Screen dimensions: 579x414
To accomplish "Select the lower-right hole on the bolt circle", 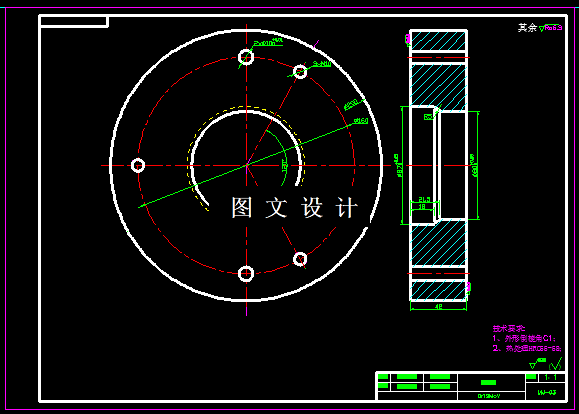I will tap(300, 259).
